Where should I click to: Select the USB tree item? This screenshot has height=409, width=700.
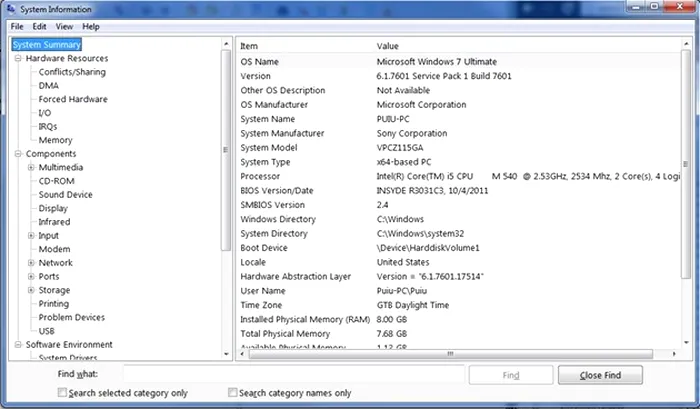click(46, 331)
